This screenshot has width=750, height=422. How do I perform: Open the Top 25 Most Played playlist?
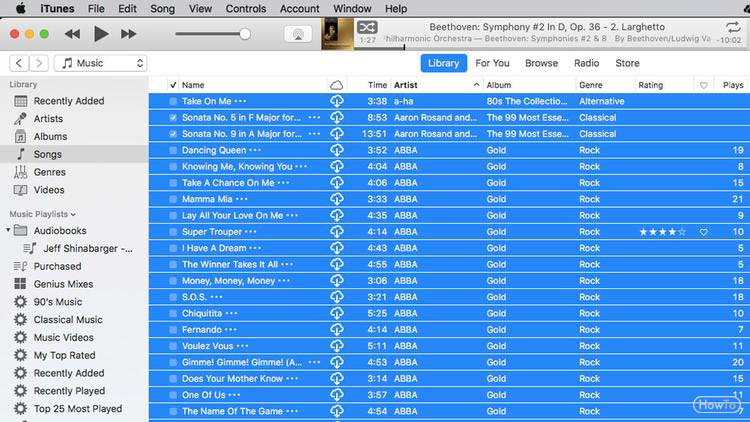[x=78, y=409]
